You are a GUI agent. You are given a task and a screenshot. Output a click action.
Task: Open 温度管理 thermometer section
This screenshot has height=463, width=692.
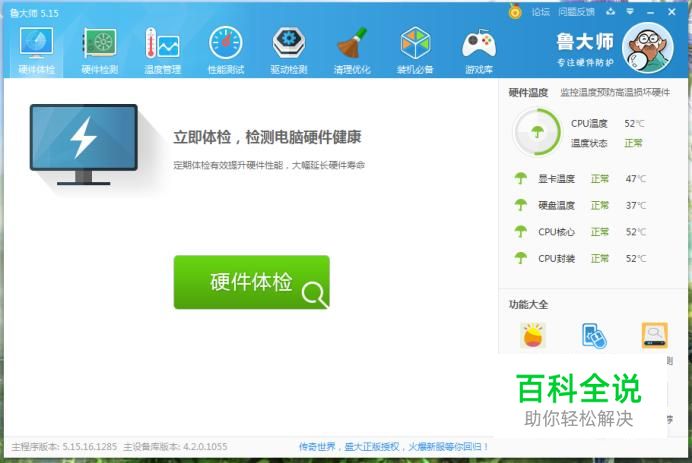[162, 50]
